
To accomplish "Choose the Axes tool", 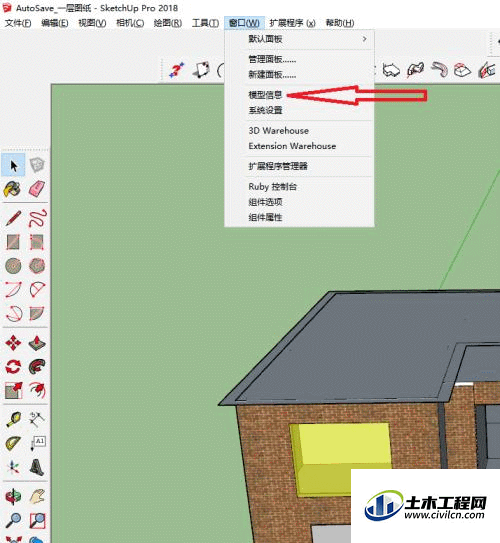I will tap(13, 467).
